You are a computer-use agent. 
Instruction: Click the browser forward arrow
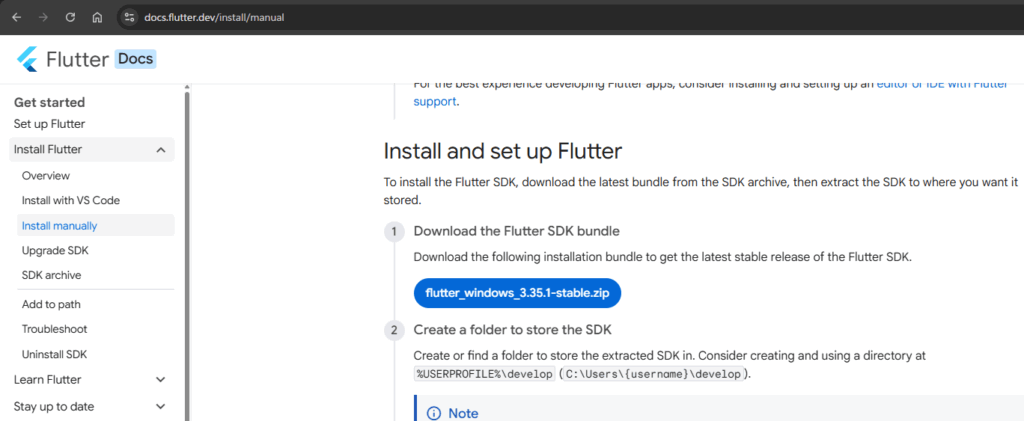(x=44, y=18)
